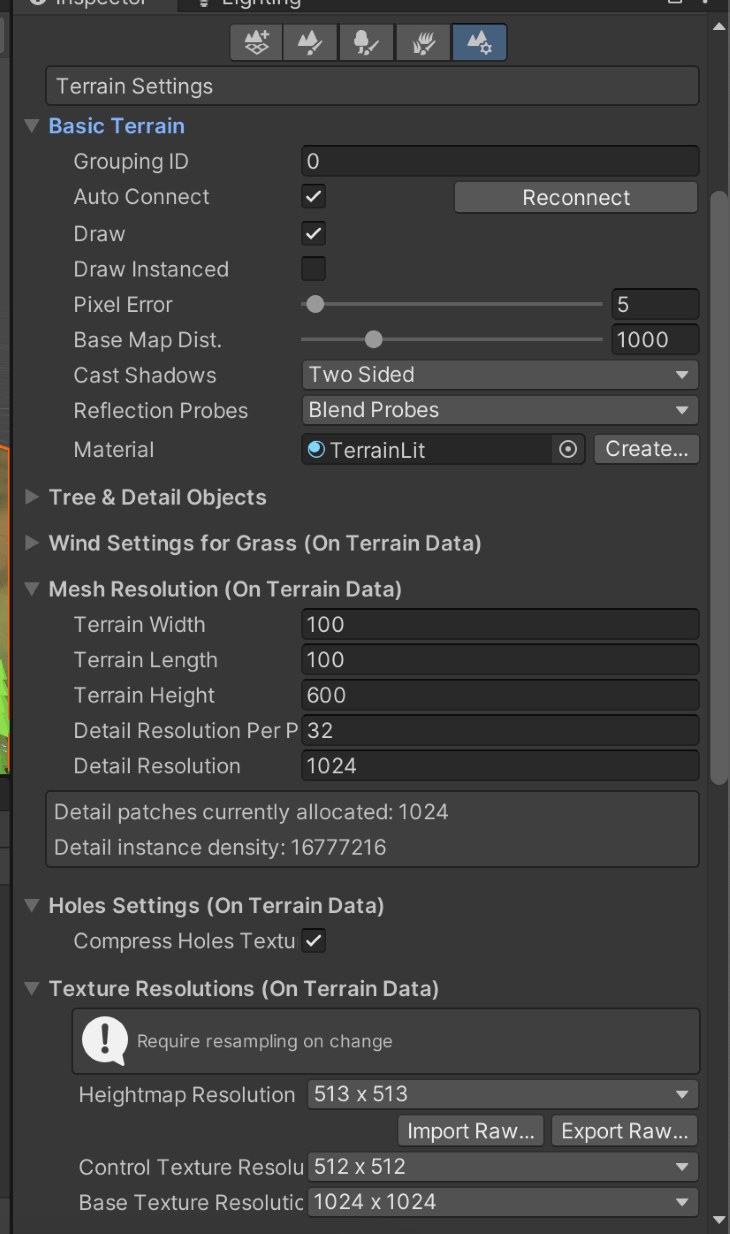
Task: Open the Terrain Settings tool
Action: point(479,43)
